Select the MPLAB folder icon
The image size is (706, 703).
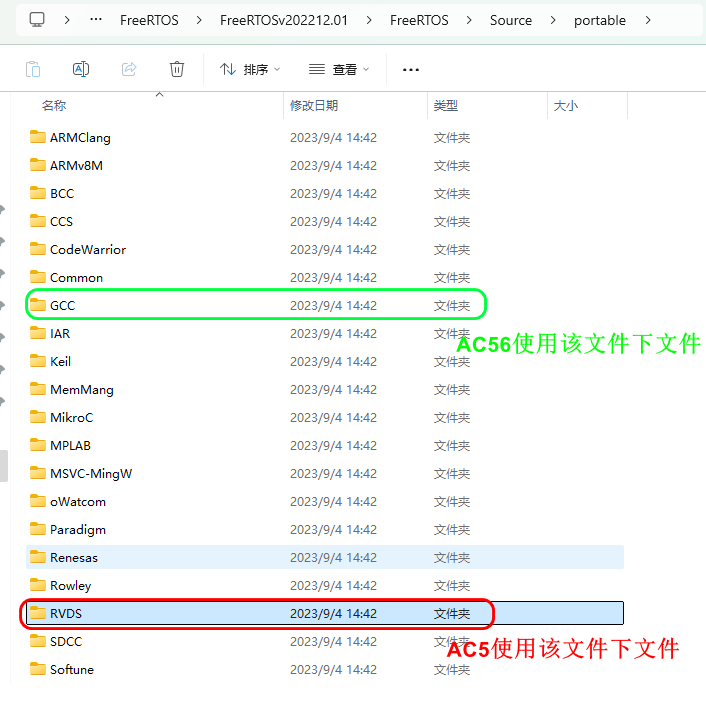(x=38, y=445)
